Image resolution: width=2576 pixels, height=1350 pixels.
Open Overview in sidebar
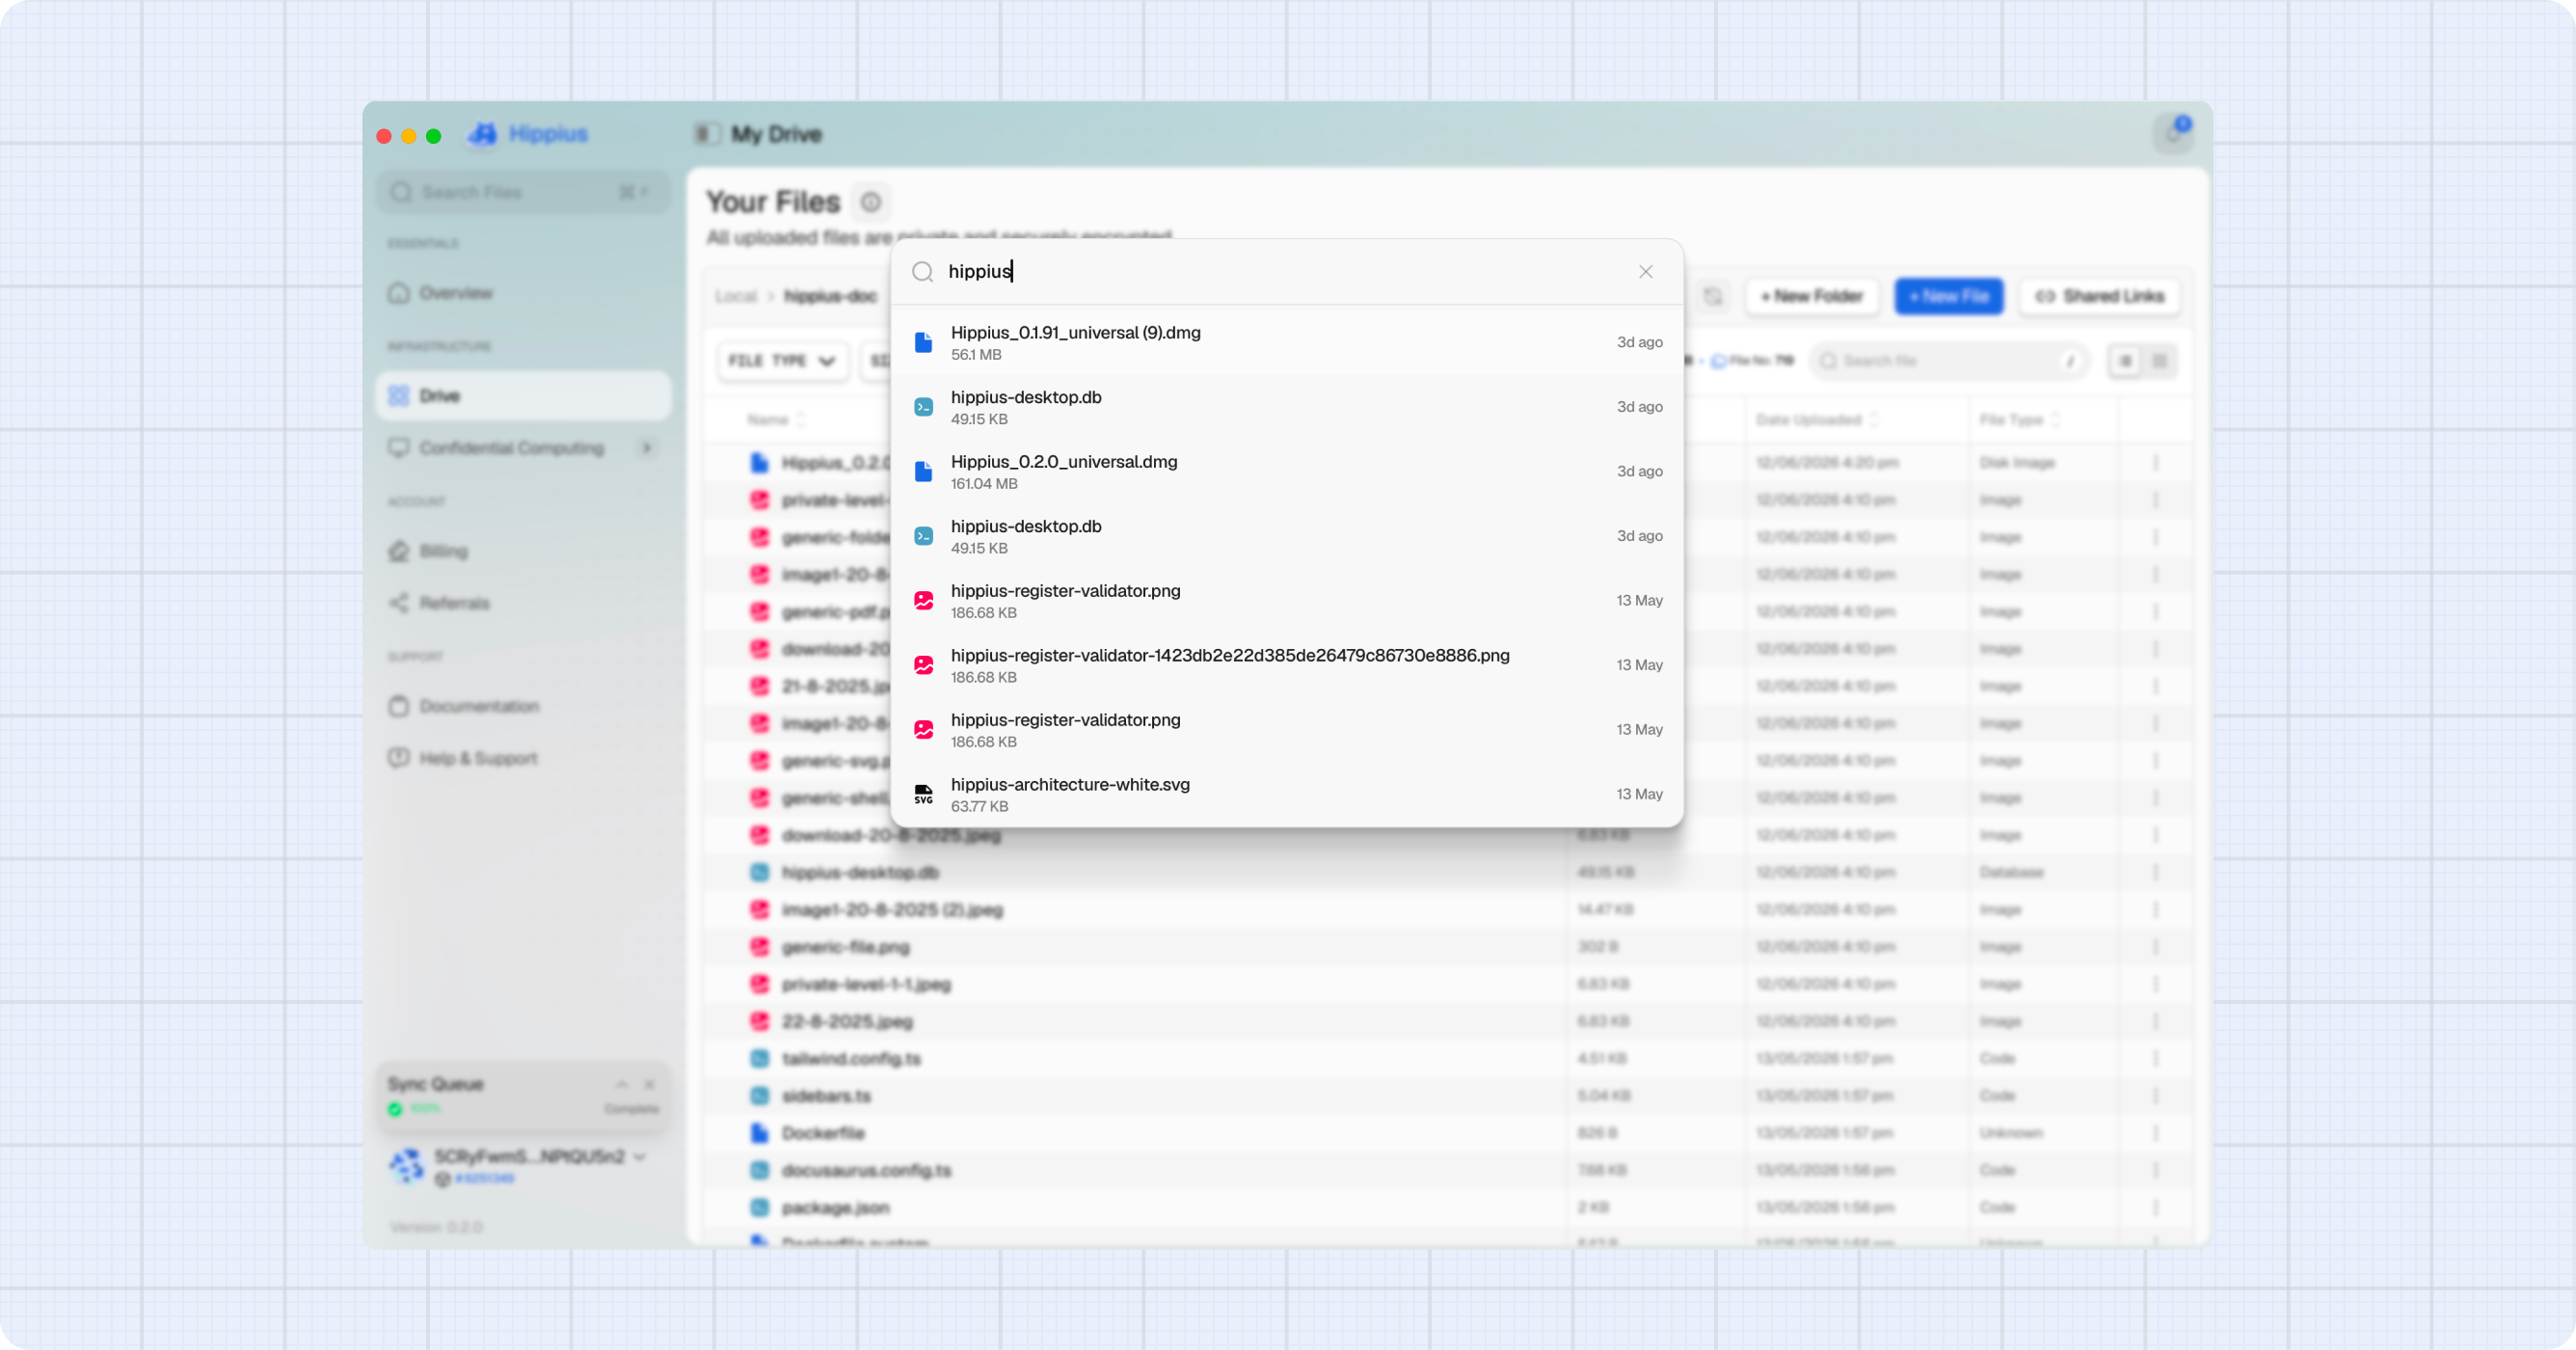pyautogui.click(x=523, y=293)
